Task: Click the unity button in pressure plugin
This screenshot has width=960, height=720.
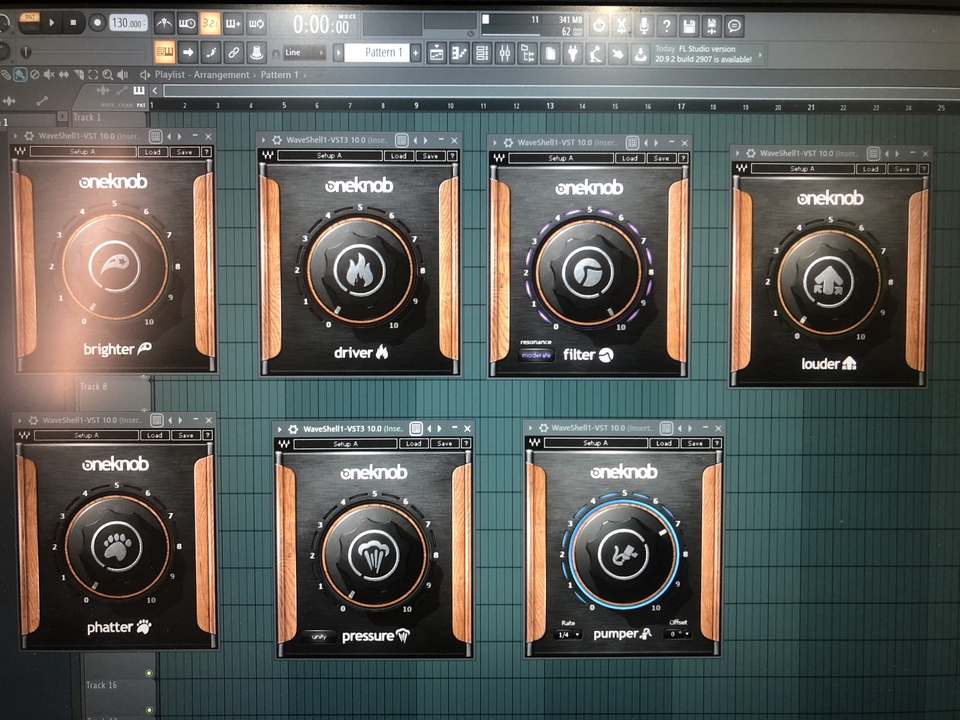Action: pos(319,637)
